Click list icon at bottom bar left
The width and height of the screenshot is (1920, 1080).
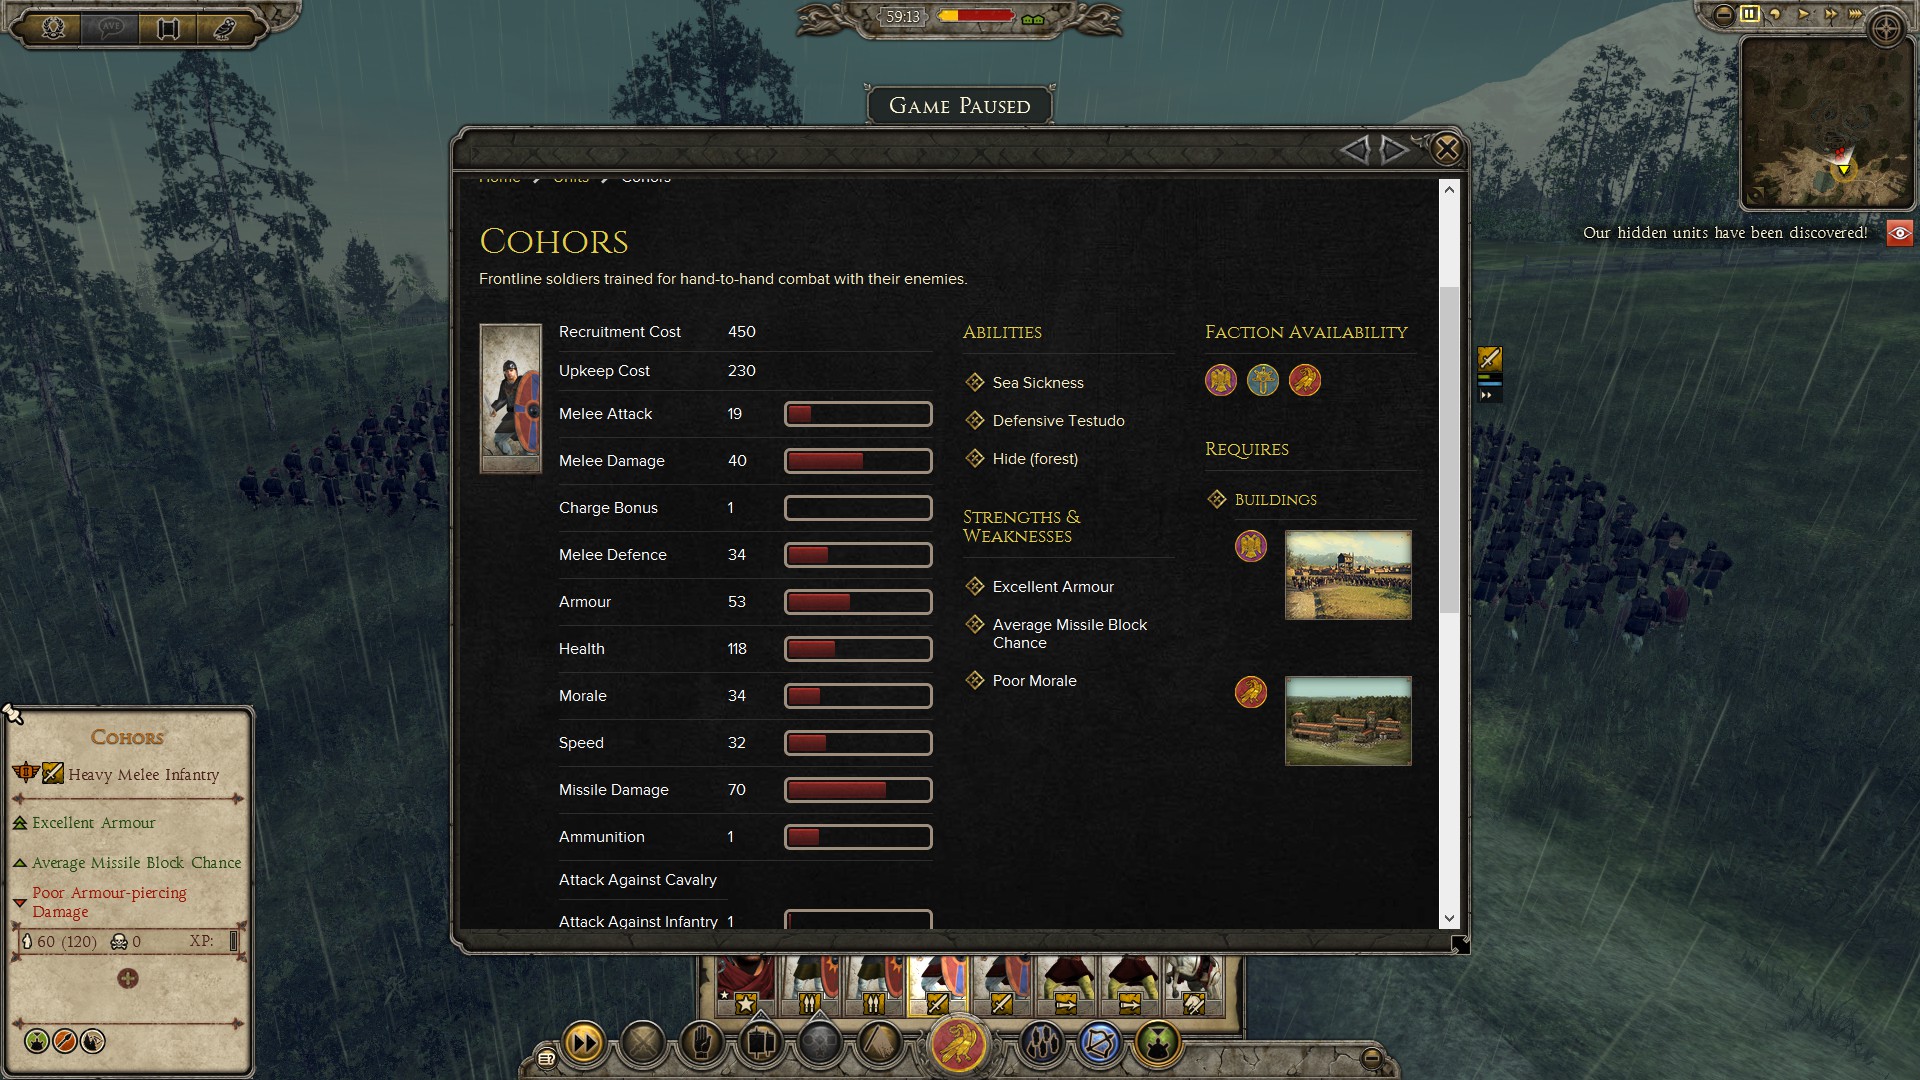tap(546, 1058)
